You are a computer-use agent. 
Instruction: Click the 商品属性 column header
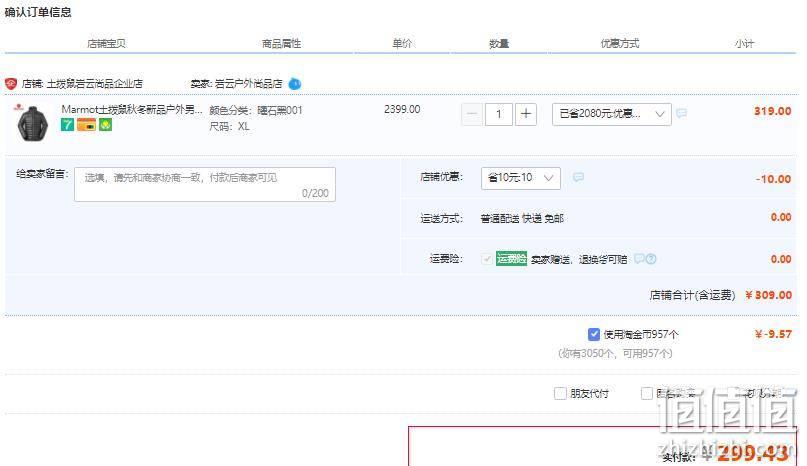point(282,44)
